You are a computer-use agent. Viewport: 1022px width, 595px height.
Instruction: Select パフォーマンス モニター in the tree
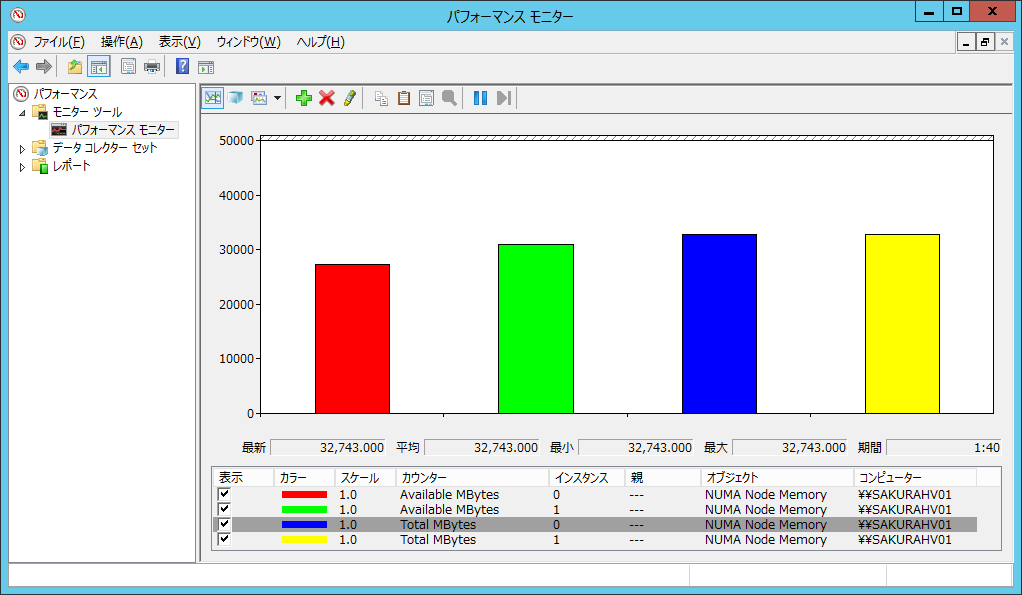pyautogui.click(x=122, y=130)
